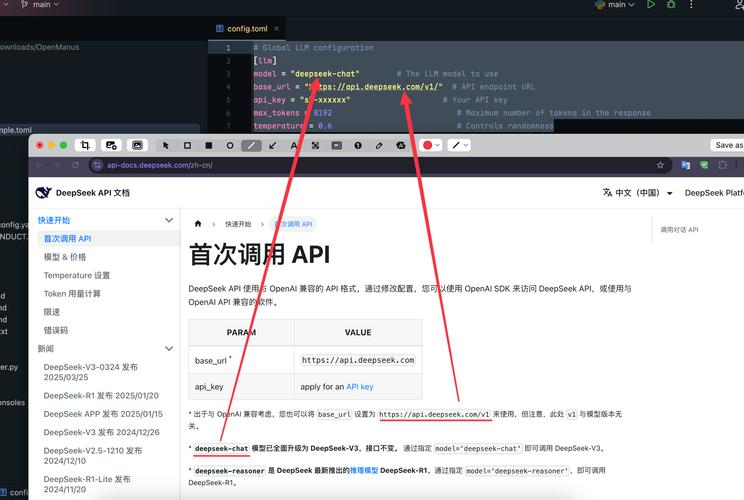Click the Debug bug icon in IDE
744x500 pixels.
tap(671, 4)
